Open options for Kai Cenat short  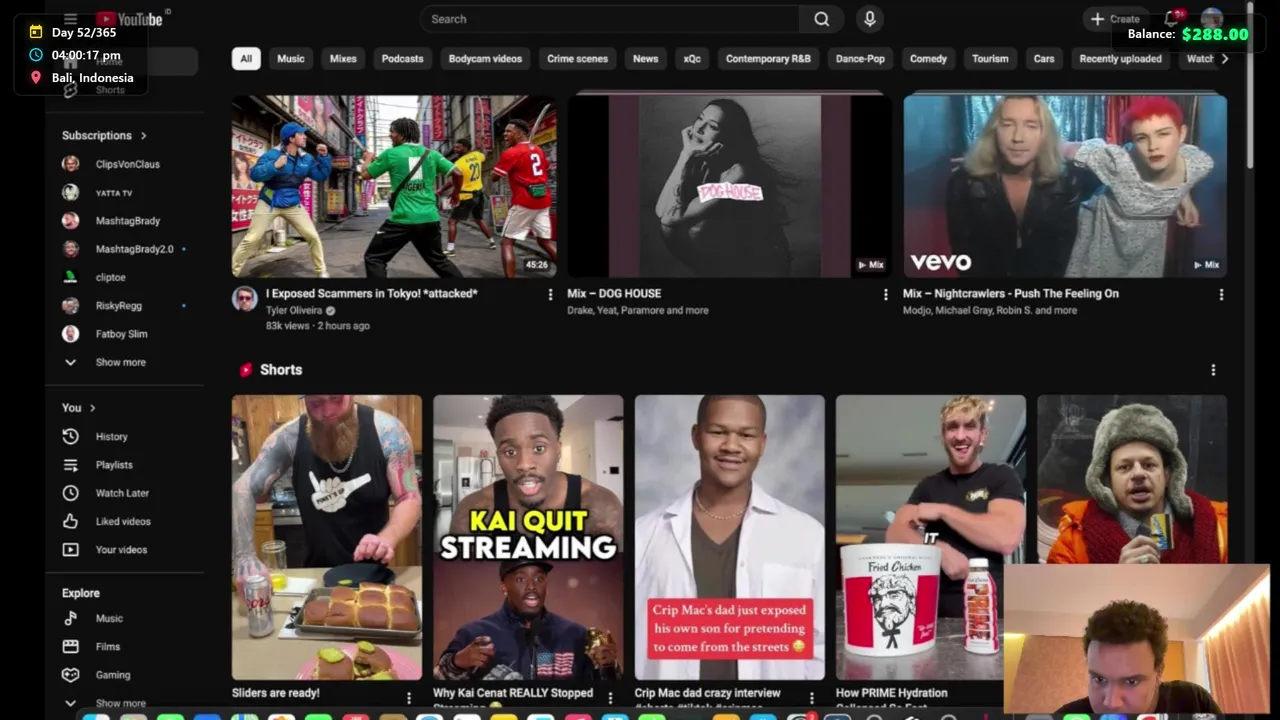pyautogui.click(x=610, y=698)
